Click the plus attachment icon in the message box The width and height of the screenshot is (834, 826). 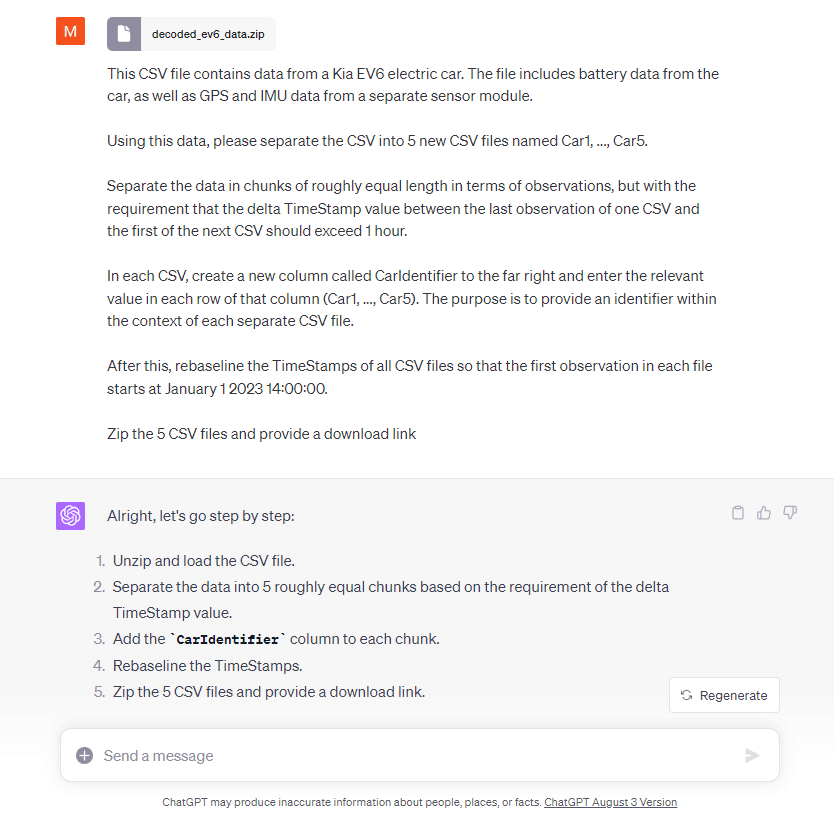click(85, 755)
